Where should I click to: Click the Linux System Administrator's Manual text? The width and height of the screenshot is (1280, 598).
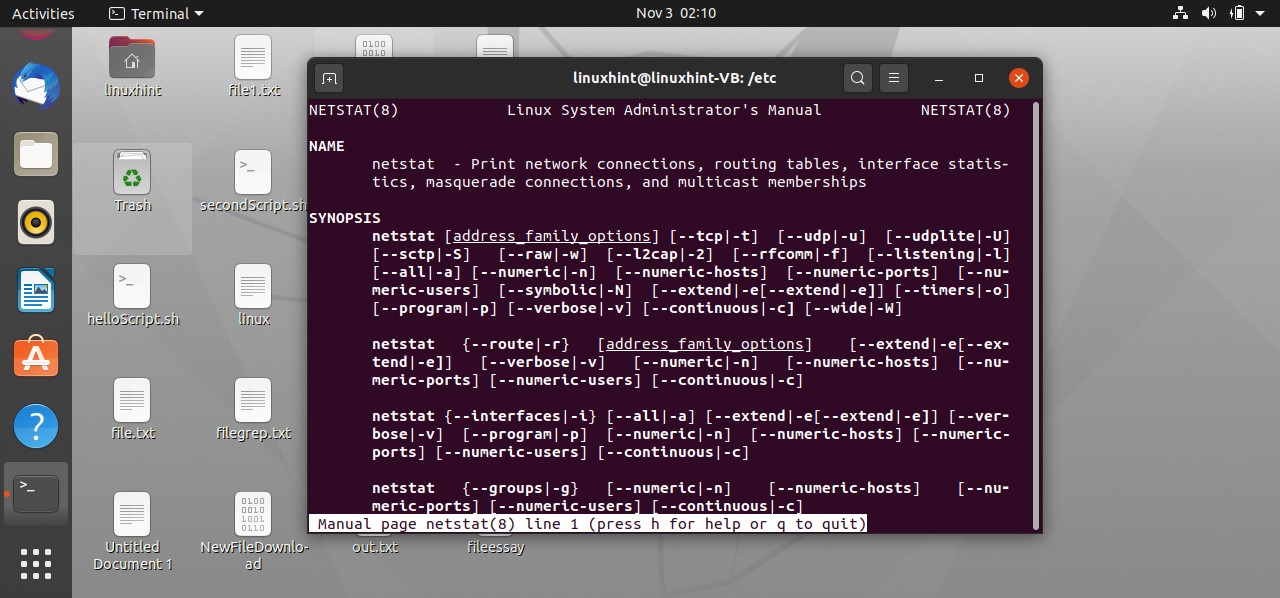[664, 110]
